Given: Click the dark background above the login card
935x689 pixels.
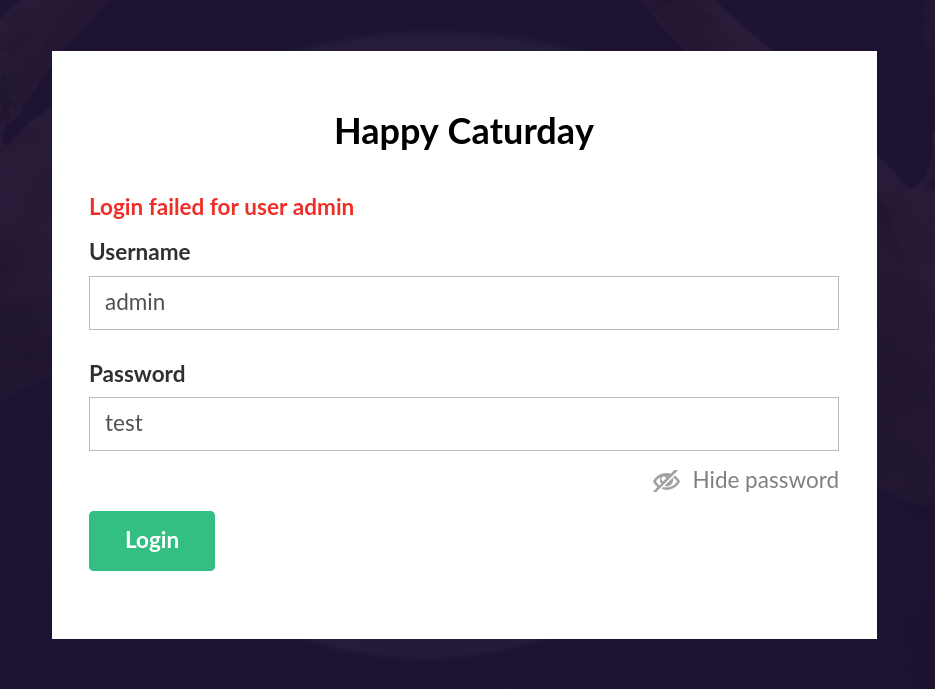Looking at the screenshot, I should (x=464, y=24).
